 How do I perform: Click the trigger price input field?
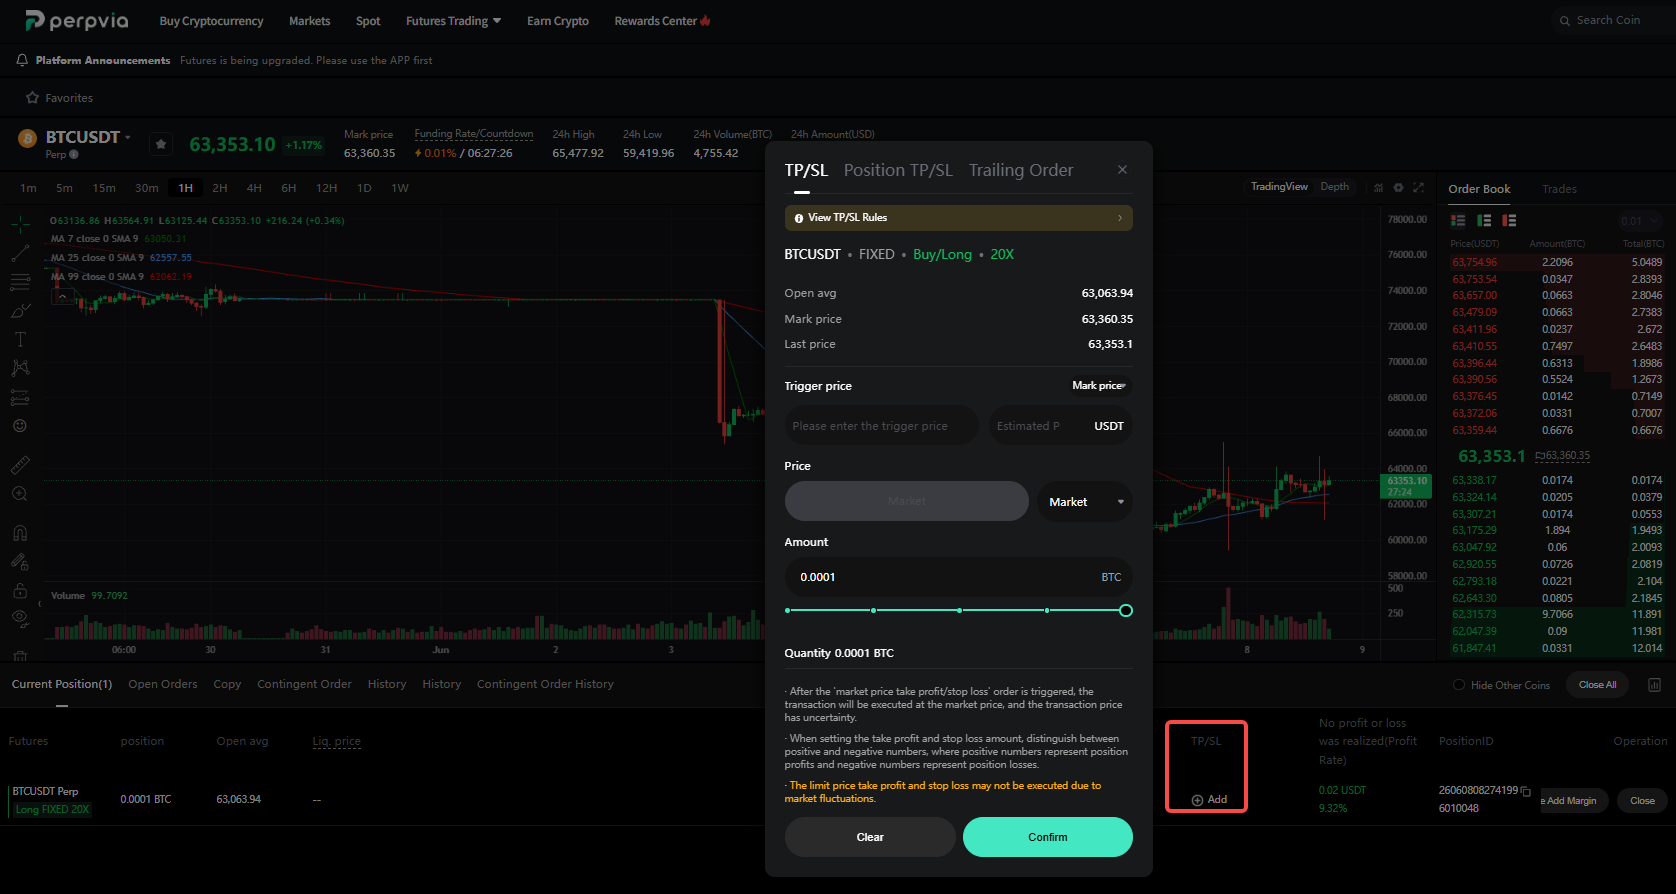[882, 426]
